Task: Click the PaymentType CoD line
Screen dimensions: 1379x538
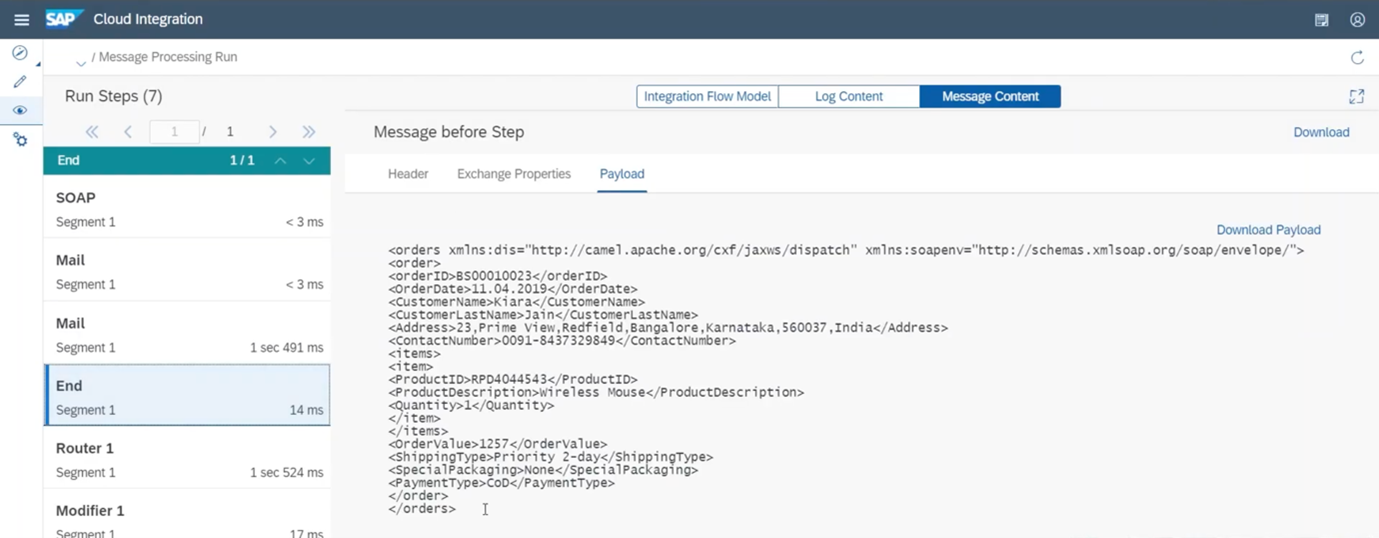Action: (x=501, y=483)
